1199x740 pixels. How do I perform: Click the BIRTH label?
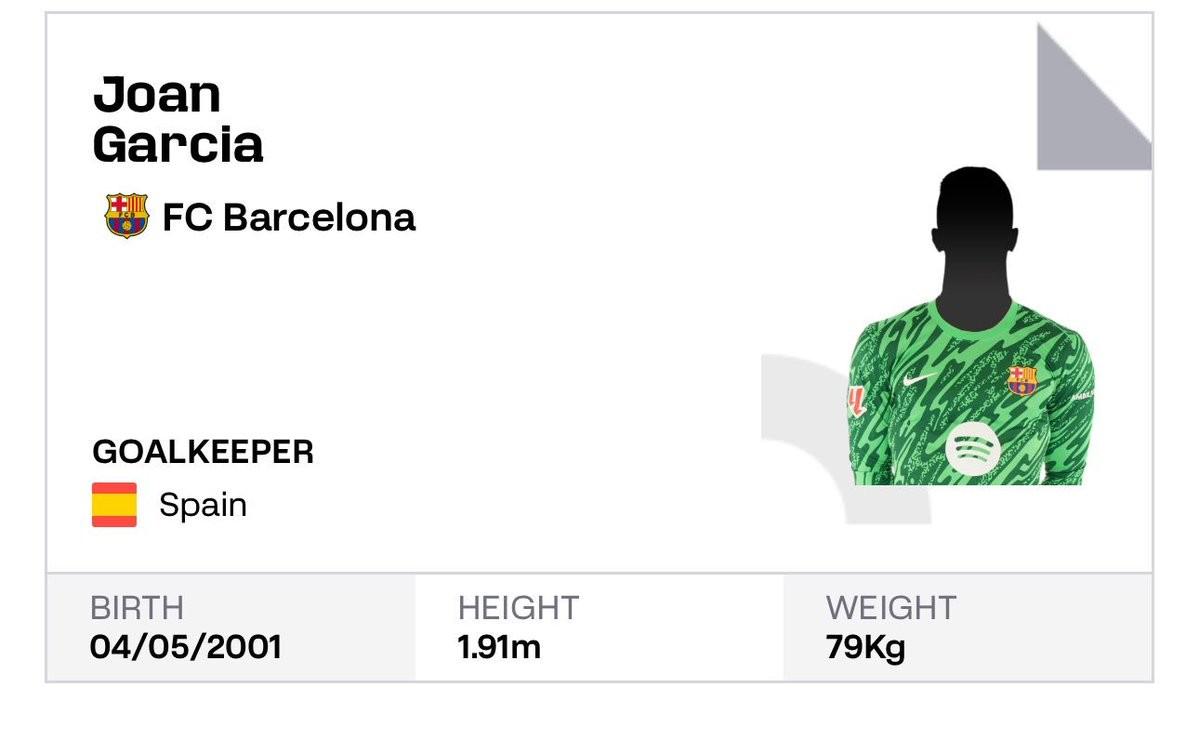[137, 608]
